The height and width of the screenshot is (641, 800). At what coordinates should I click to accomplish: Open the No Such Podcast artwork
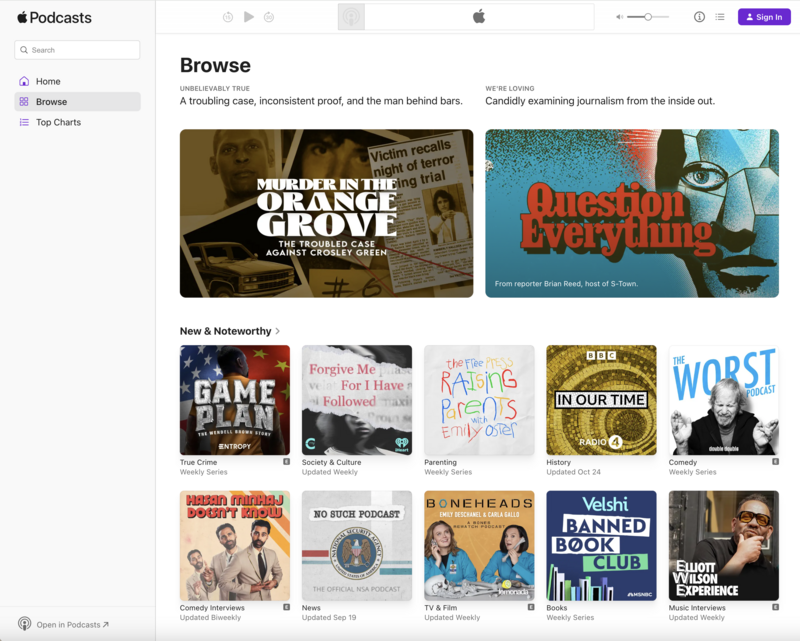pos(357,546)
